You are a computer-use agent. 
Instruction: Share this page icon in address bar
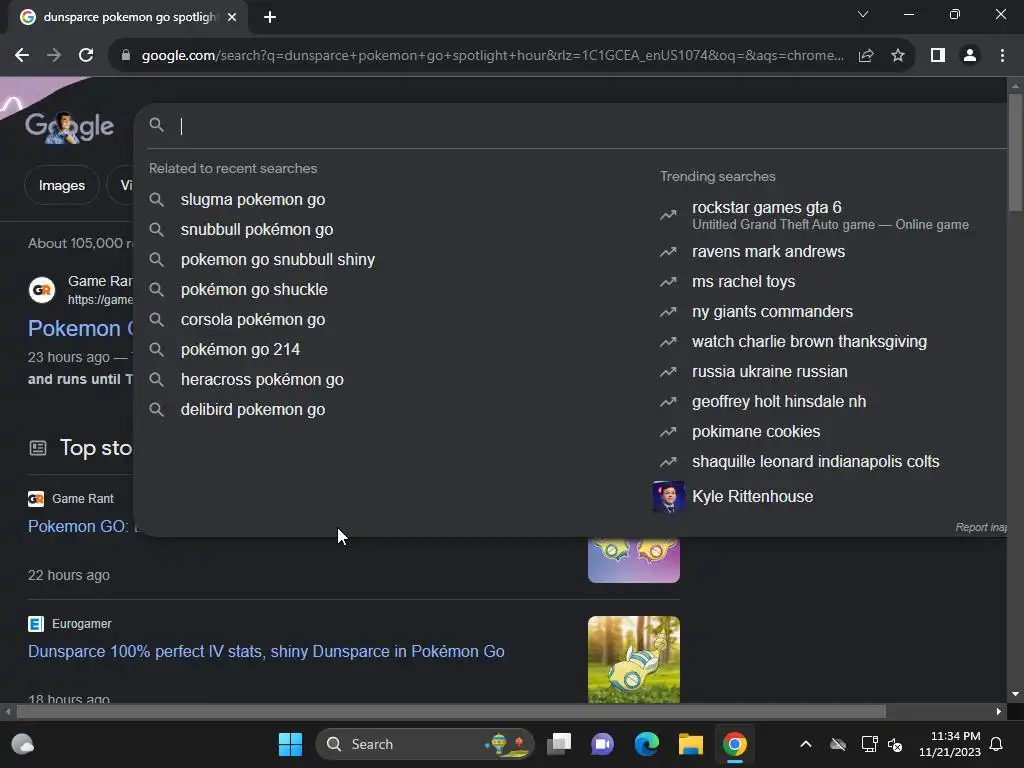tap(866, 56)
